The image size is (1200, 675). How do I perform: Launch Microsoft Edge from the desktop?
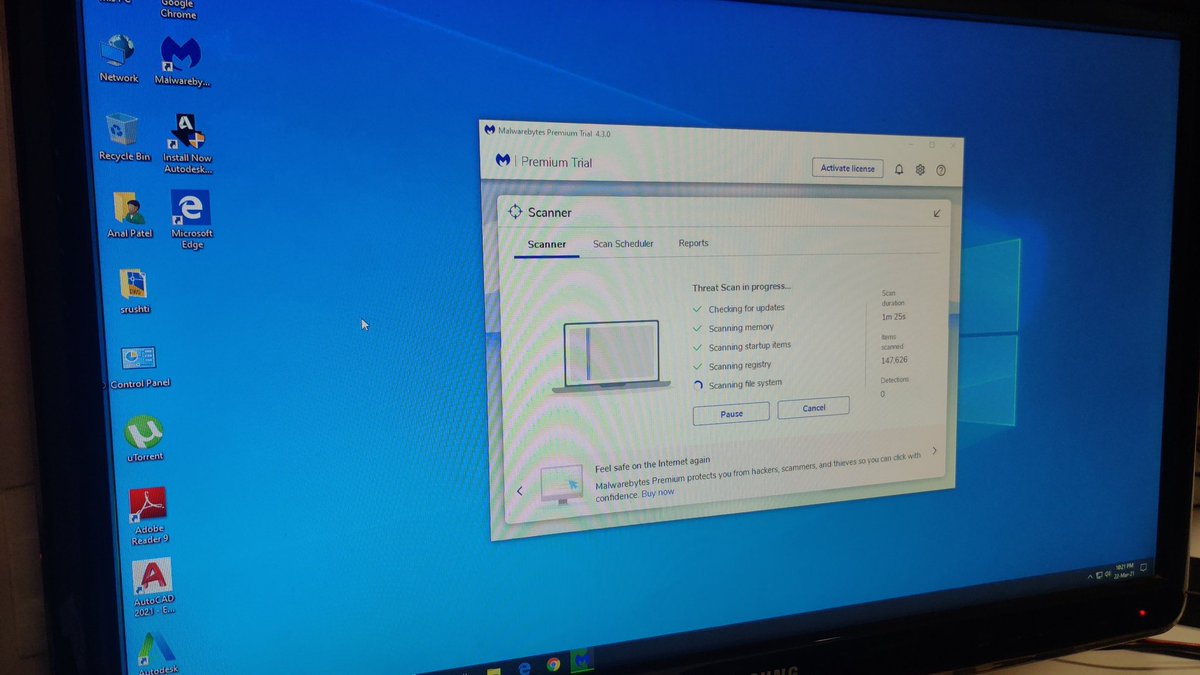tap(191, 220)
